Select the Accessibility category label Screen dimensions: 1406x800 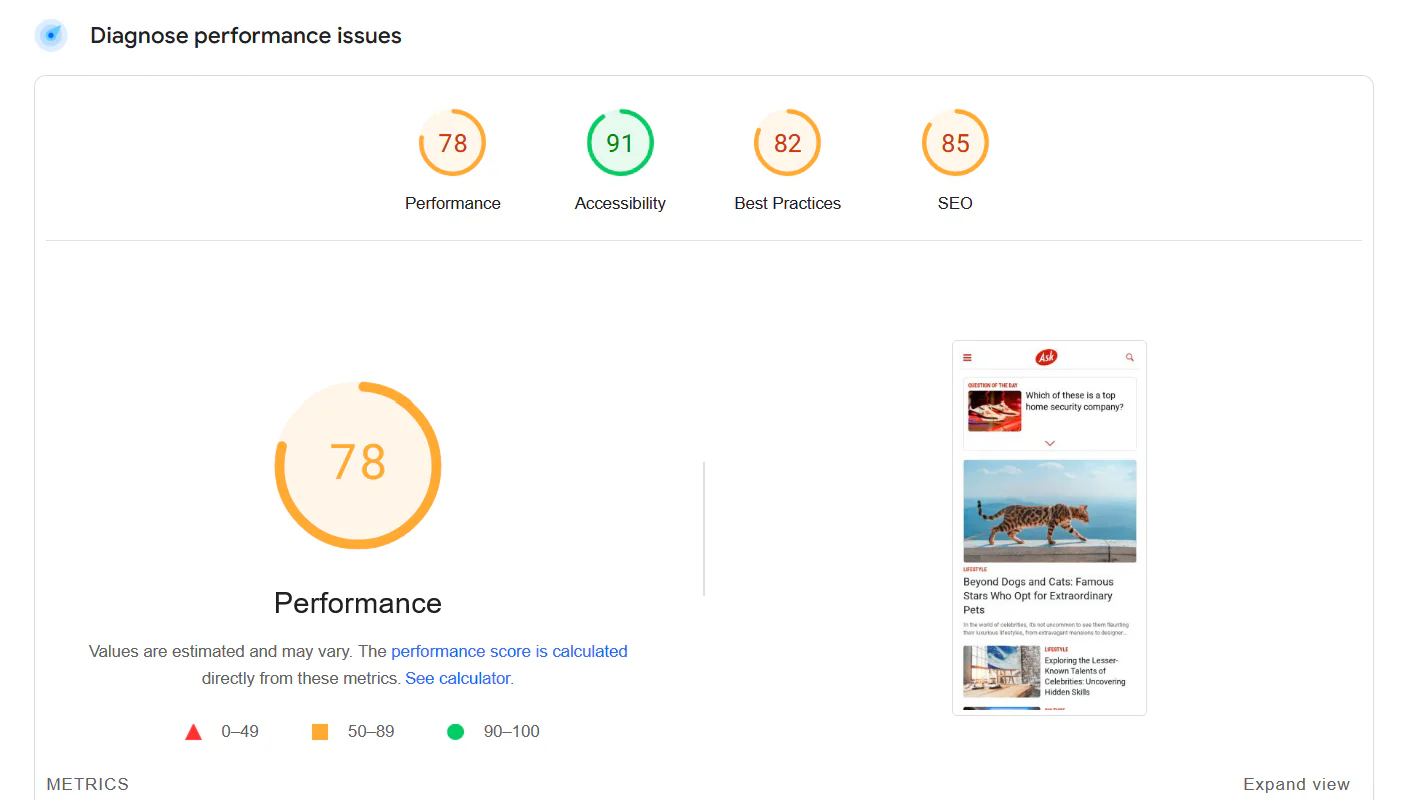click(x=620, y=203)
